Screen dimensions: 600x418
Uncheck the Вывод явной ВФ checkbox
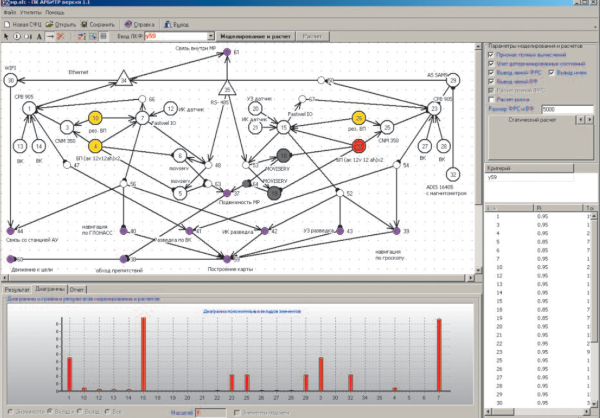491,82
